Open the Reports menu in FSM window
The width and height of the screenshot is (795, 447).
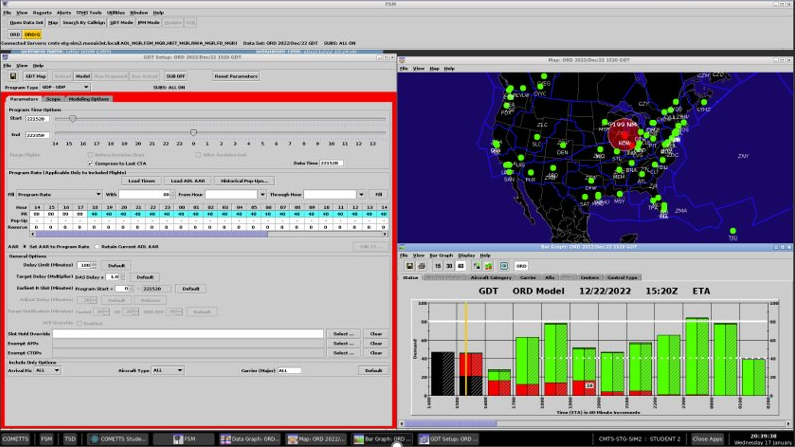[x=42, y=13]
